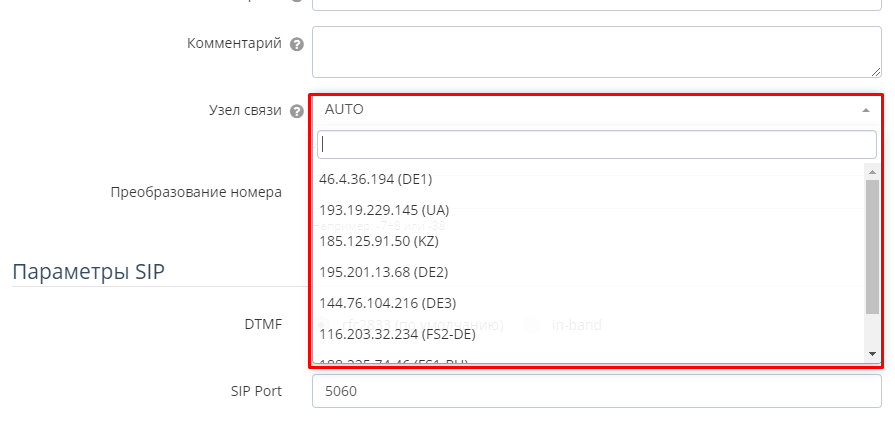Click the SIP Port label
This screenshot has height=423, width=895.
point(256,391)
